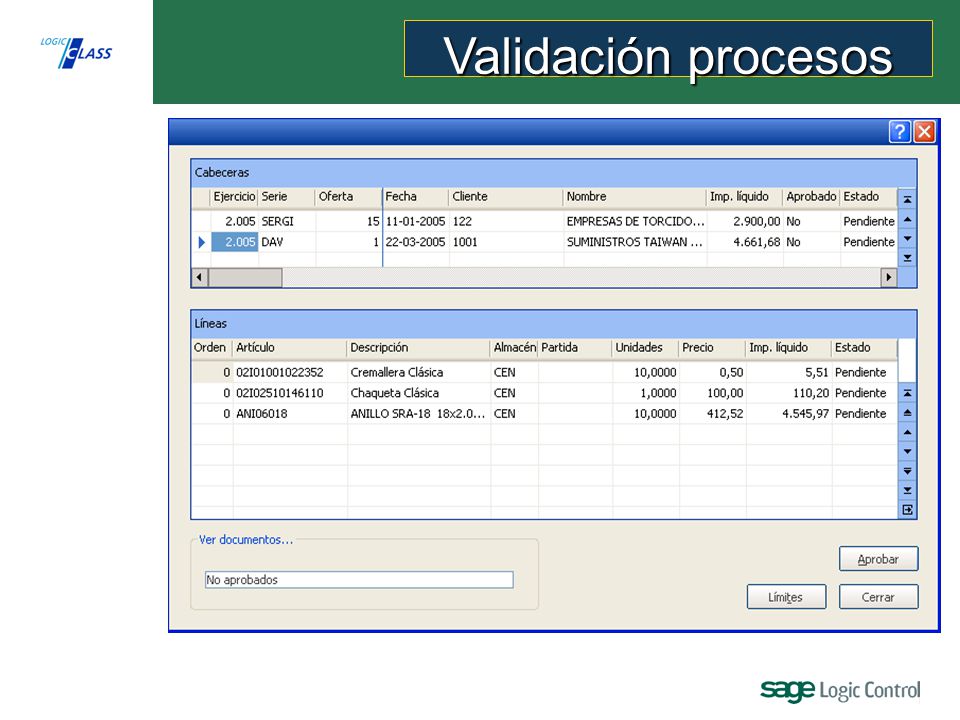
Task: Open the Límites button
Action: pyautogui.click(x=786, y=597)
